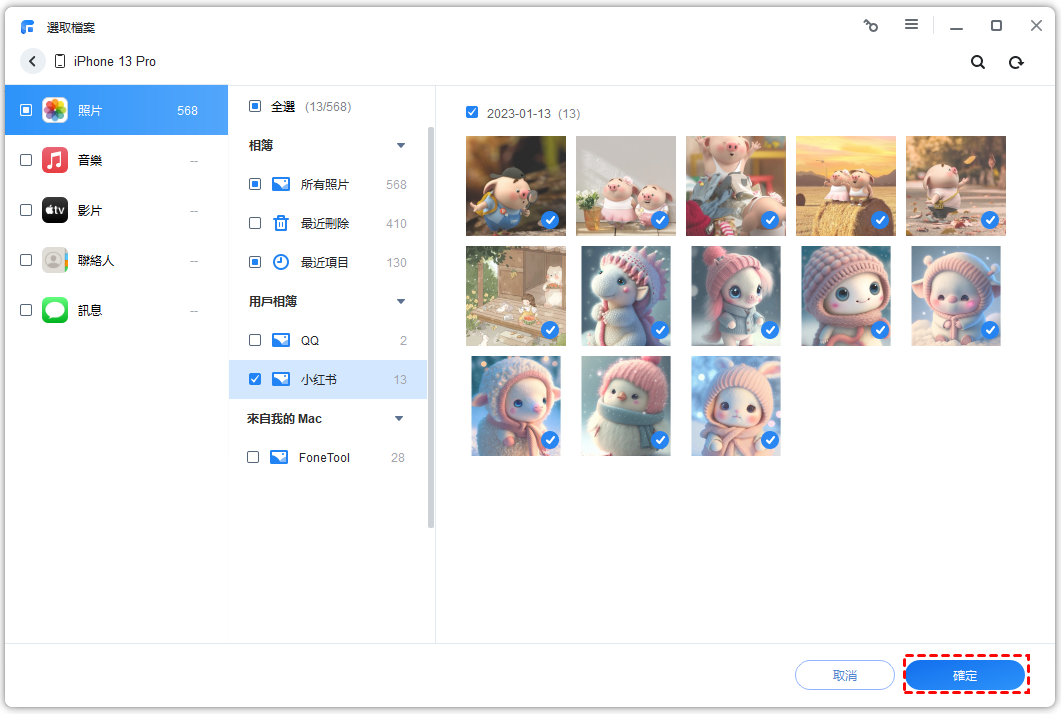Click the 取消 cancel button
The image size is (1061, 714).
844,676
